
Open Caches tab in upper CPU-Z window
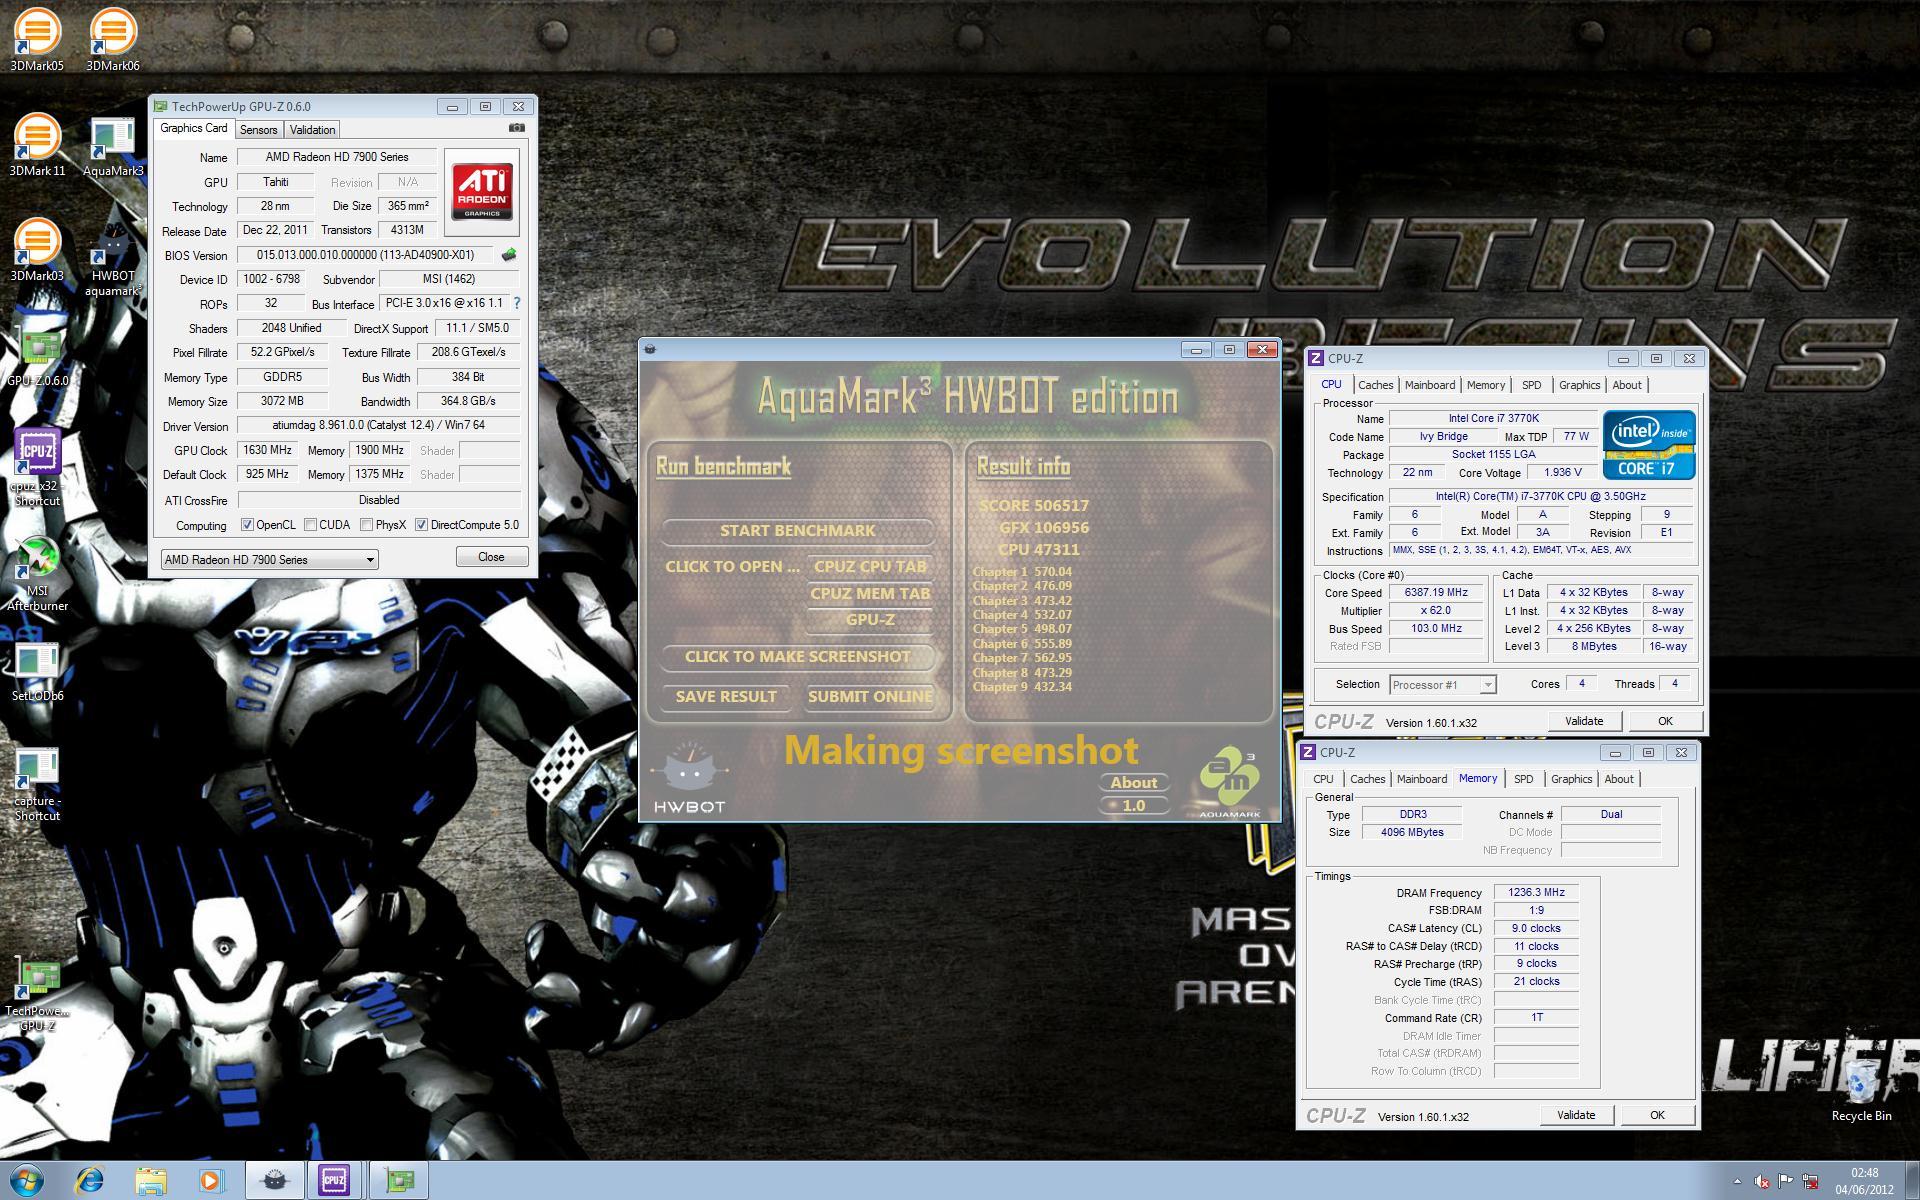point(1375,385)
